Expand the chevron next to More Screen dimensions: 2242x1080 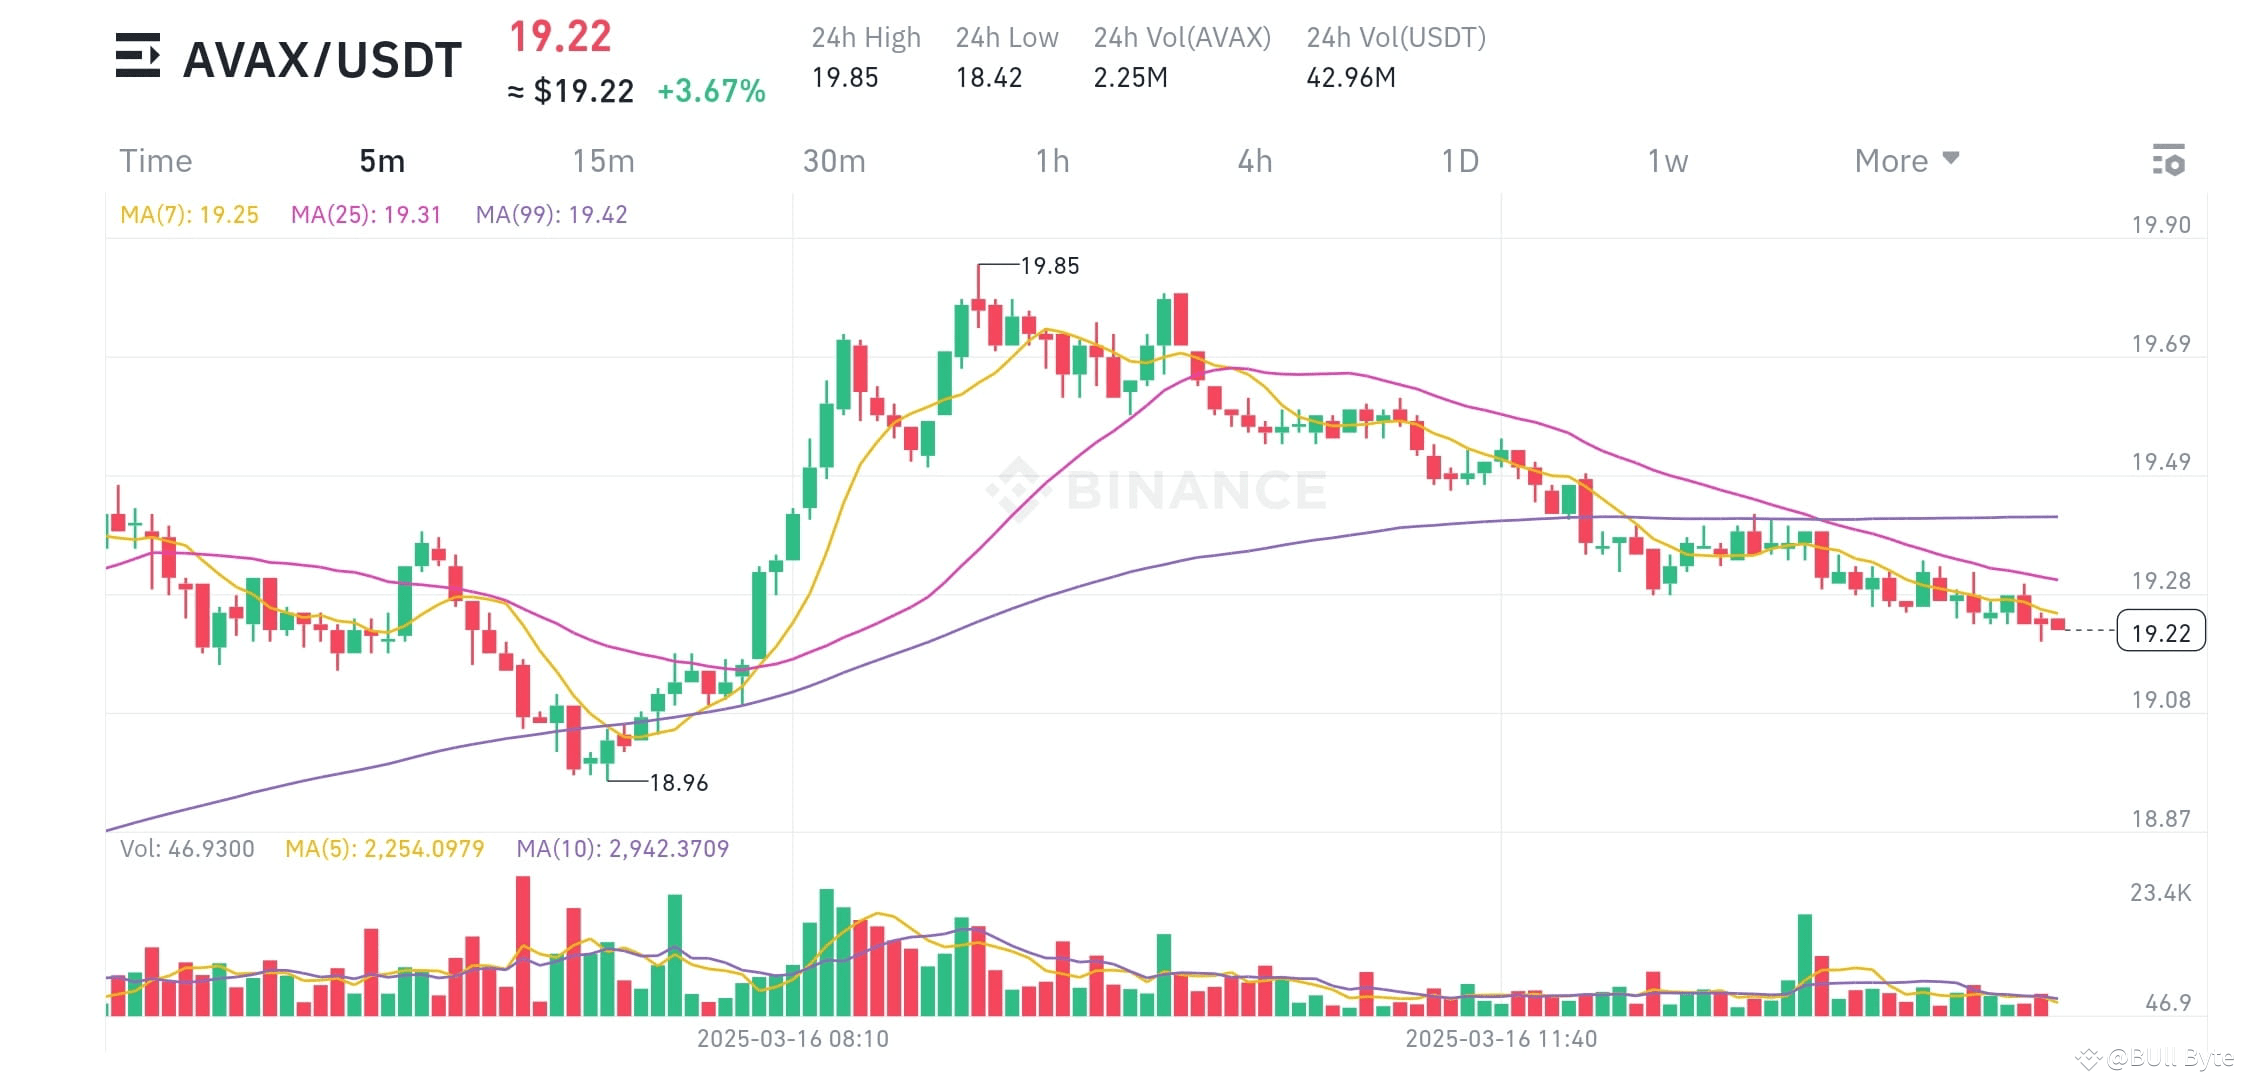(x=1951, y=160)
